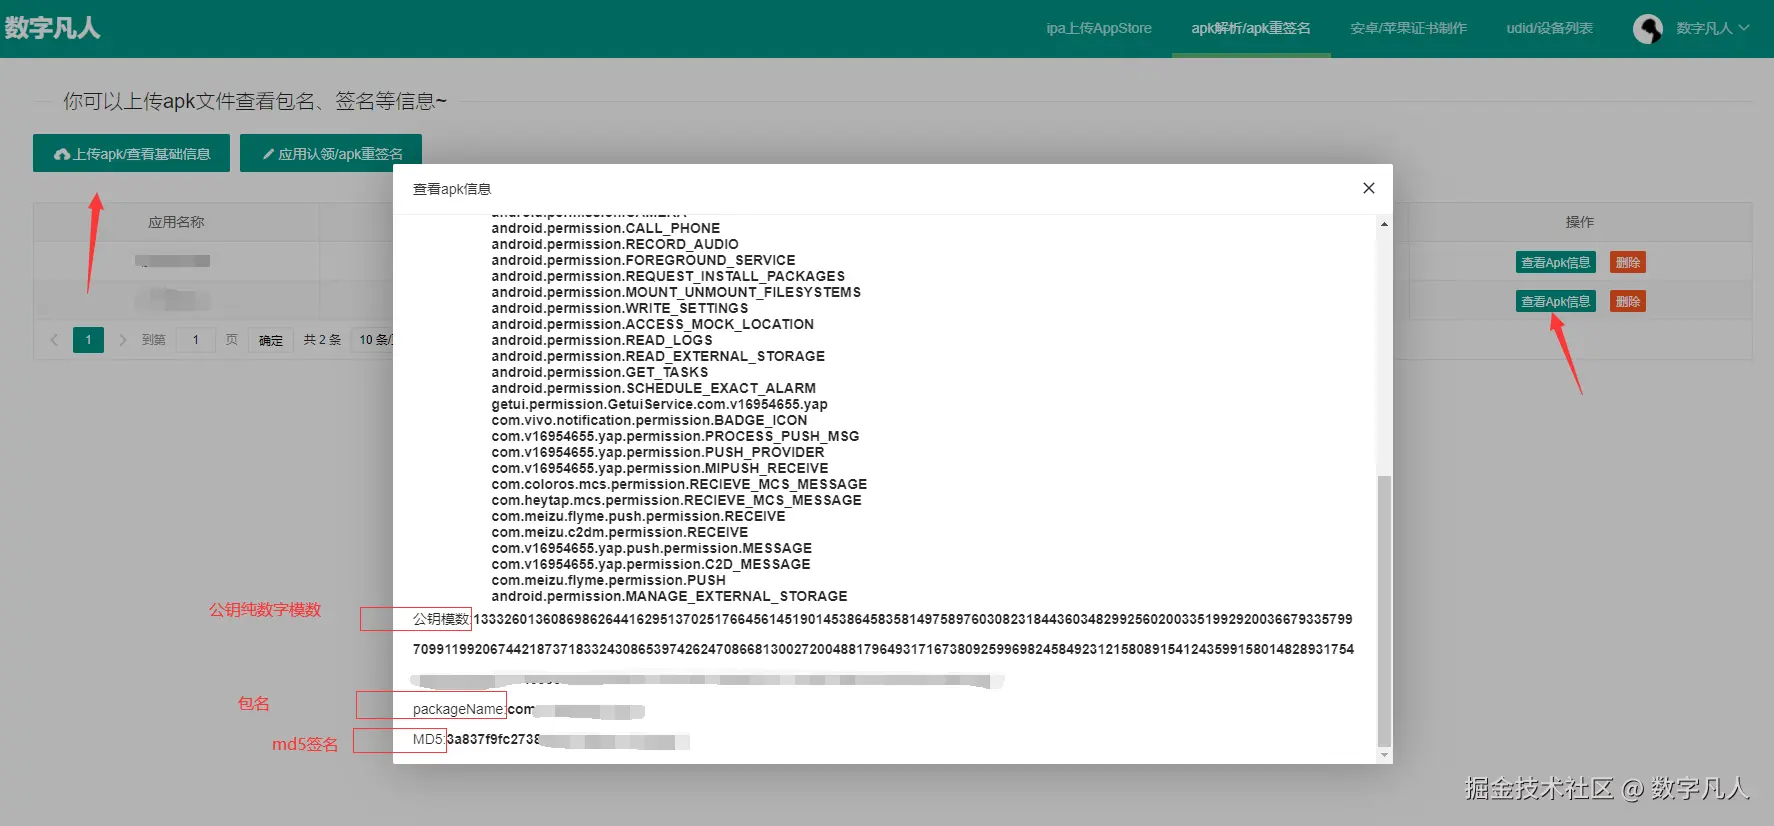Click android.permission.WRITE_SETTINGS line
Image resolution: width=1774 pixels, height=826 pixels.
619,308
